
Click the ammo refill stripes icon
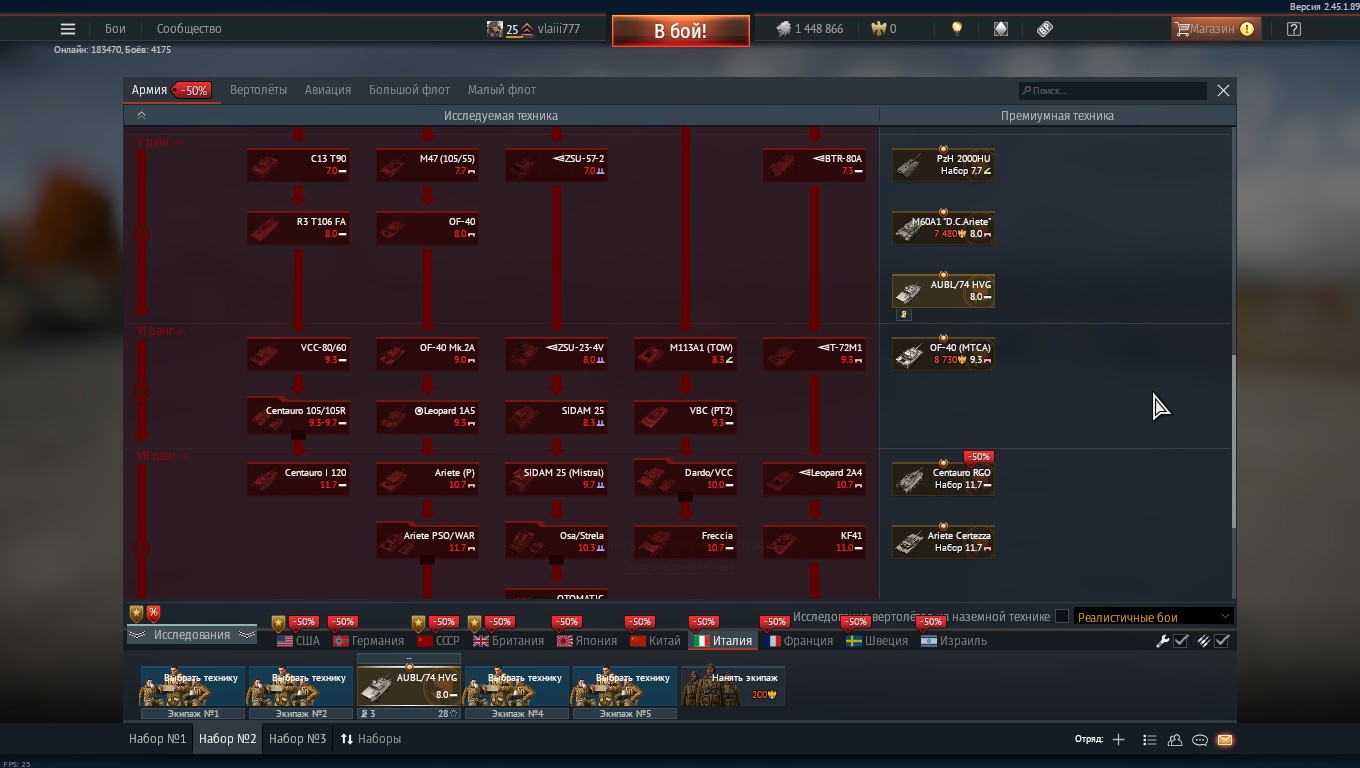pos(1204,641)
